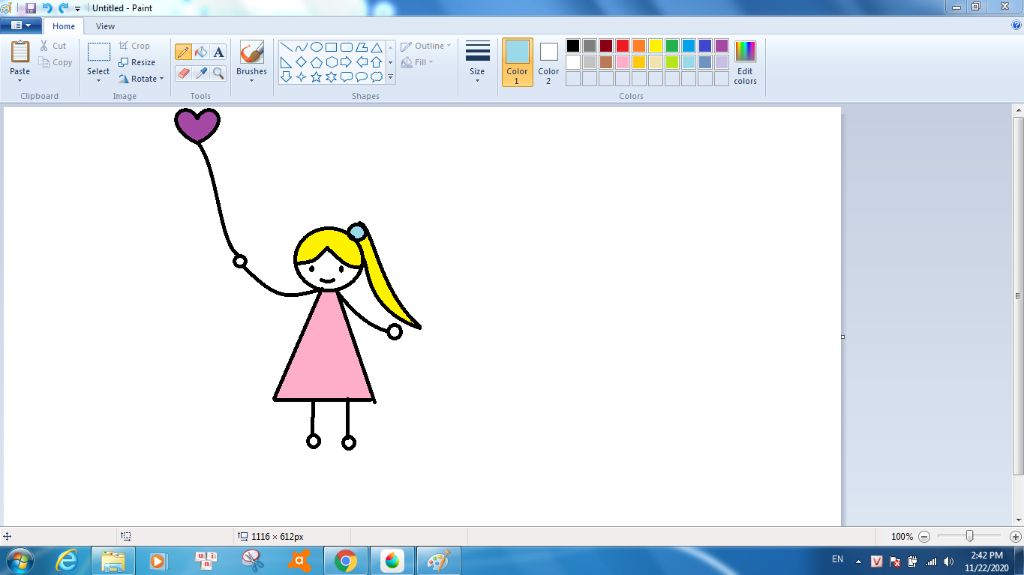The image size is (1024, 575).
Task: Click the Undo arrow in quick access toolbar
Action: click(x=47, y=8)
